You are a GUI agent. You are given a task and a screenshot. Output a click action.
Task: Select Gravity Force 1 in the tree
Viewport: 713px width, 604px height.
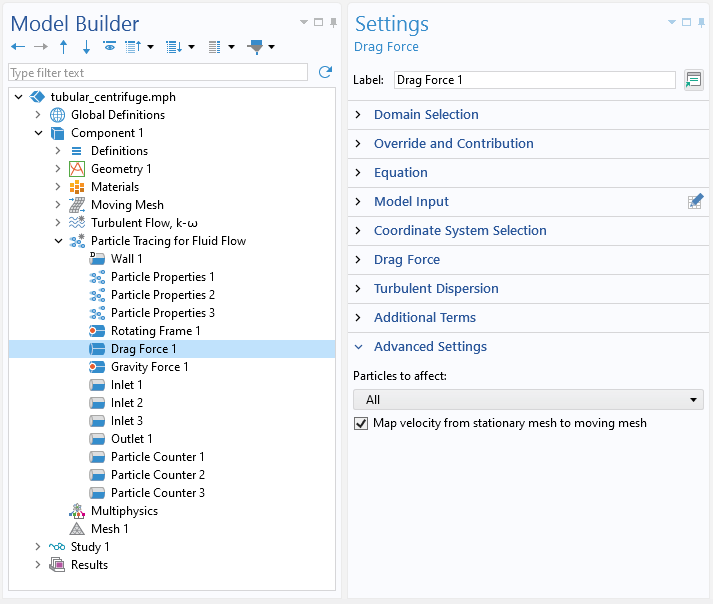pyautogui.click(x=150, y=367)
